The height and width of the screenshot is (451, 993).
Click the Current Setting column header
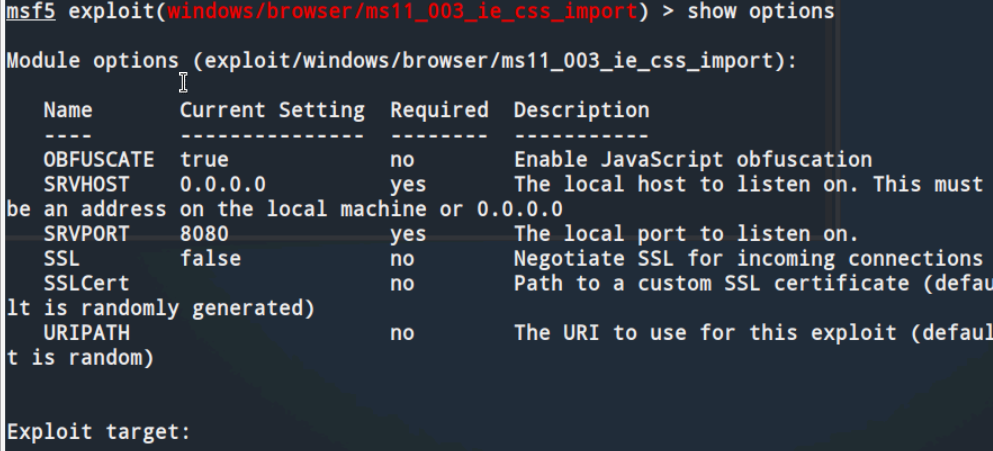[x=272, y=110]
